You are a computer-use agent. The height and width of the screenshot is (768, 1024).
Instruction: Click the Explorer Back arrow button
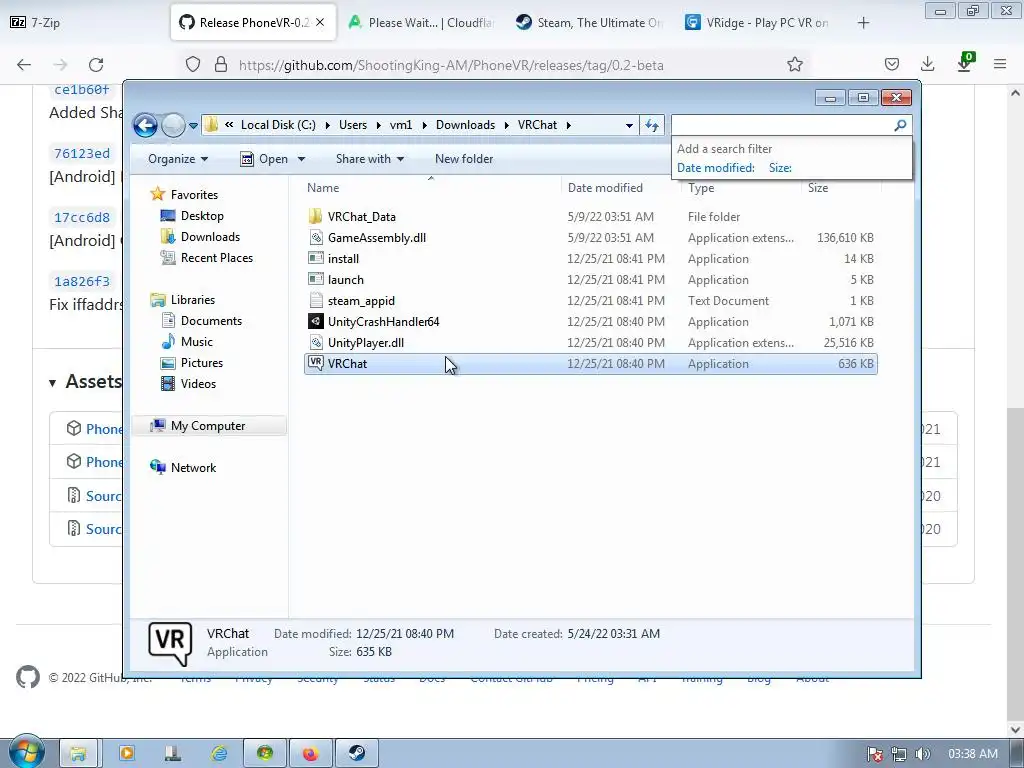click(145, 125)
